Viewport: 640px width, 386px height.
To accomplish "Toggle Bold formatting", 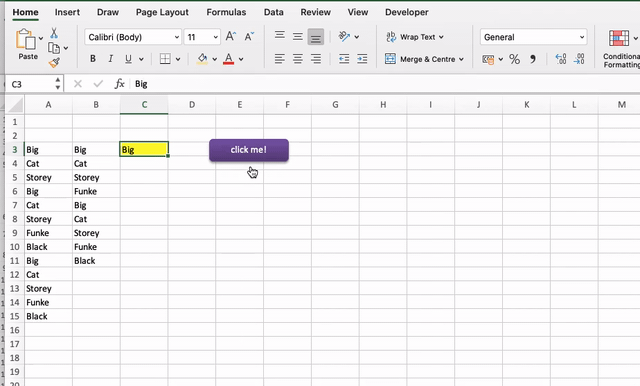I will click(x=93, y=59).
